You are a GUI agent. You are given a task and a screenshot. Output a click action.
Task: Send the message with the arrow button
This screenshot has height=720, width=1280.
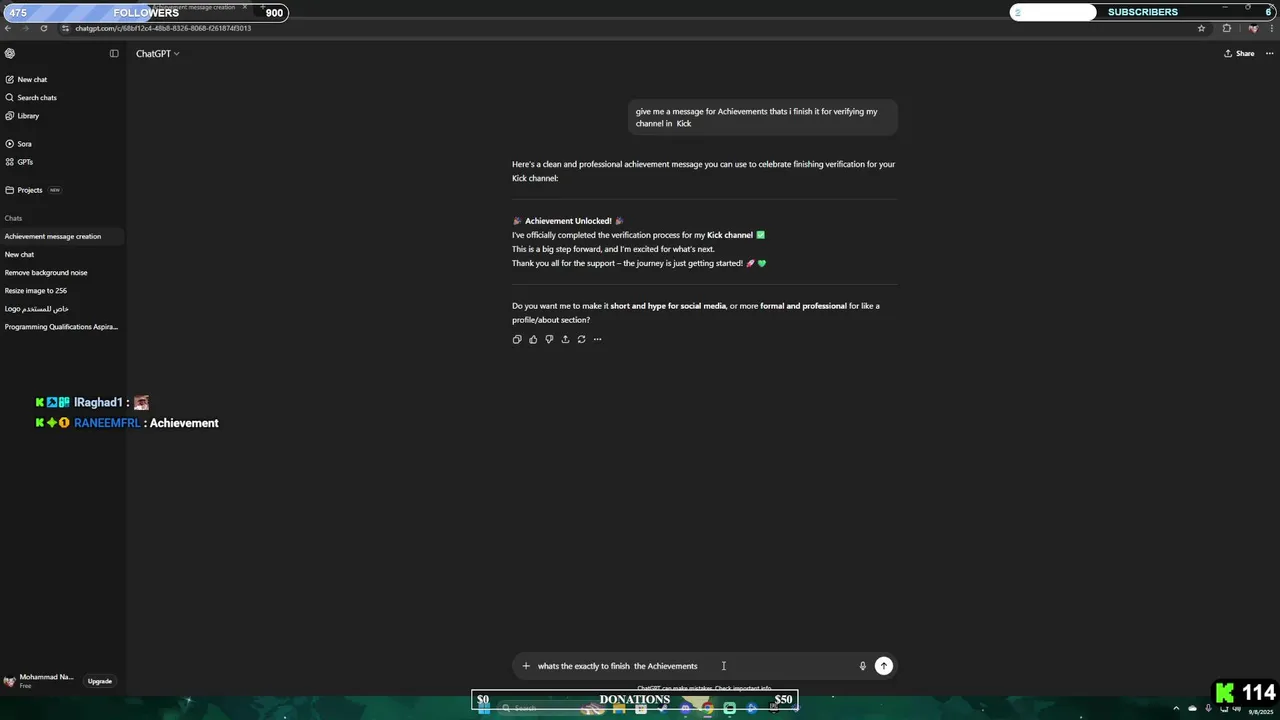tap(884, 666)
